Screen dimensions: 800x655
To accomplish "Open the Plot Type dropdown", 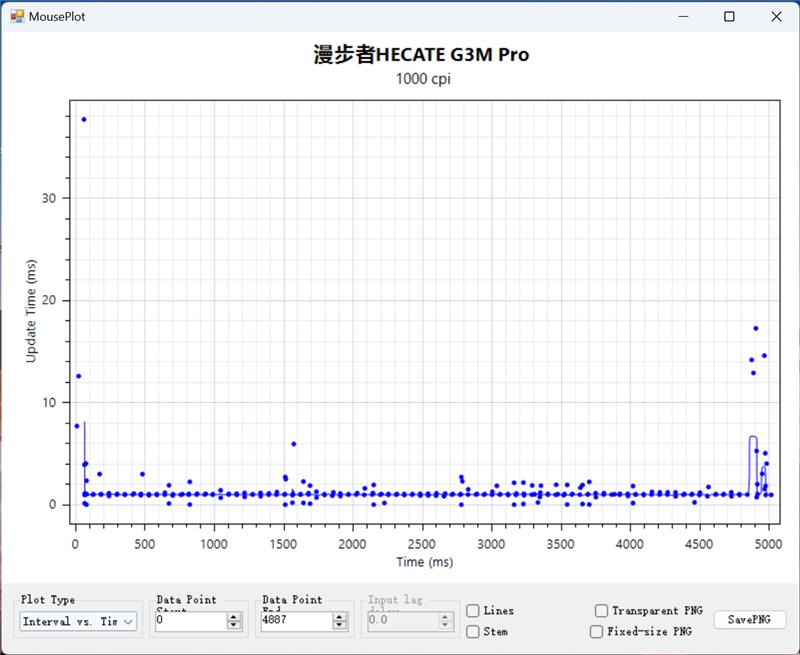I will pos(78,622).
